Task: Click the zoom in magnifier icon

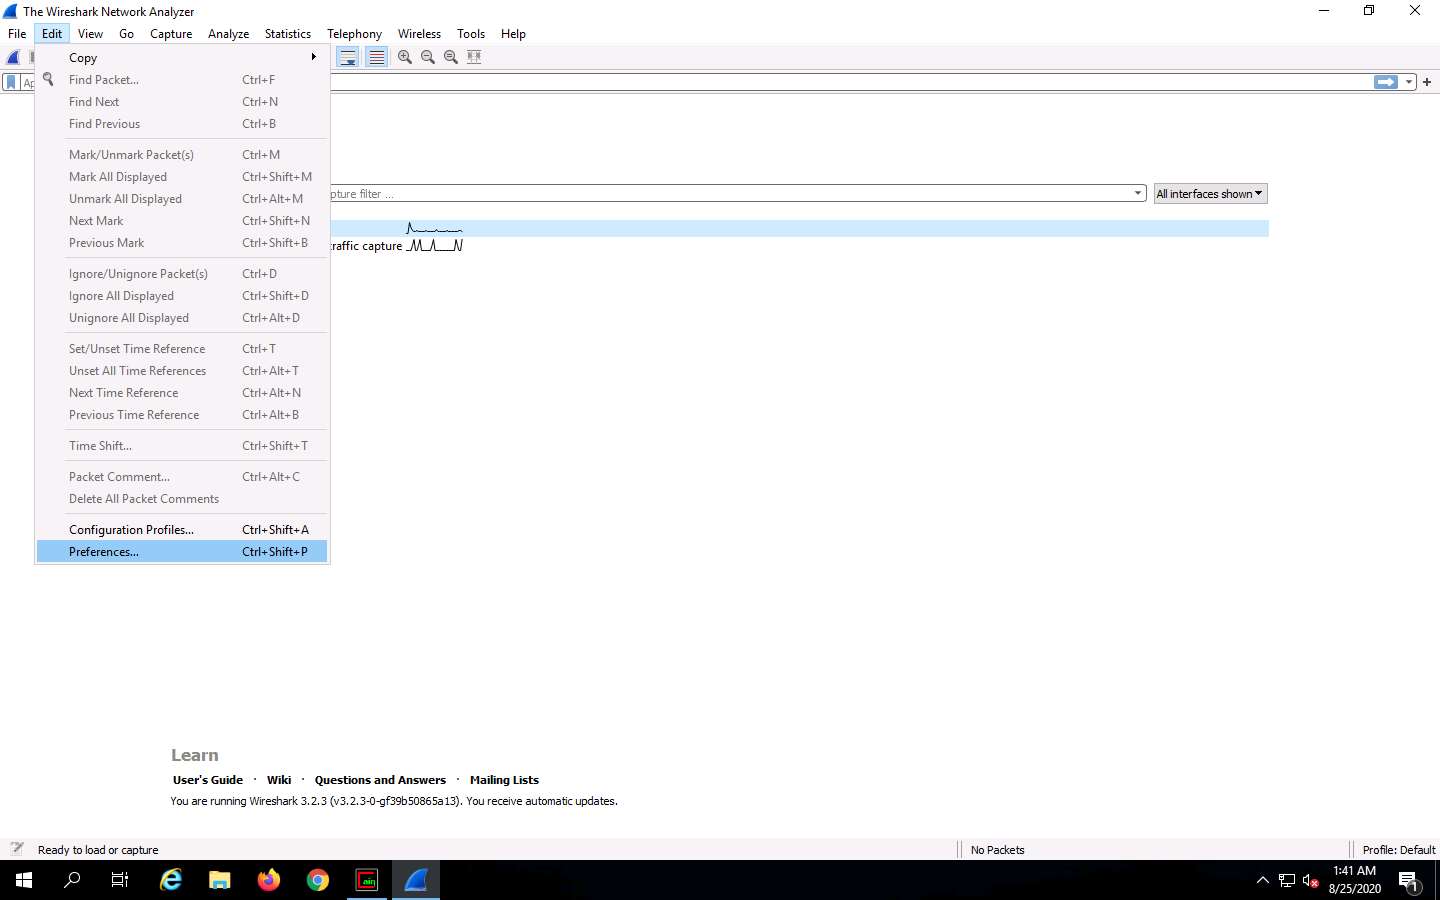Action: pos(405,57)
